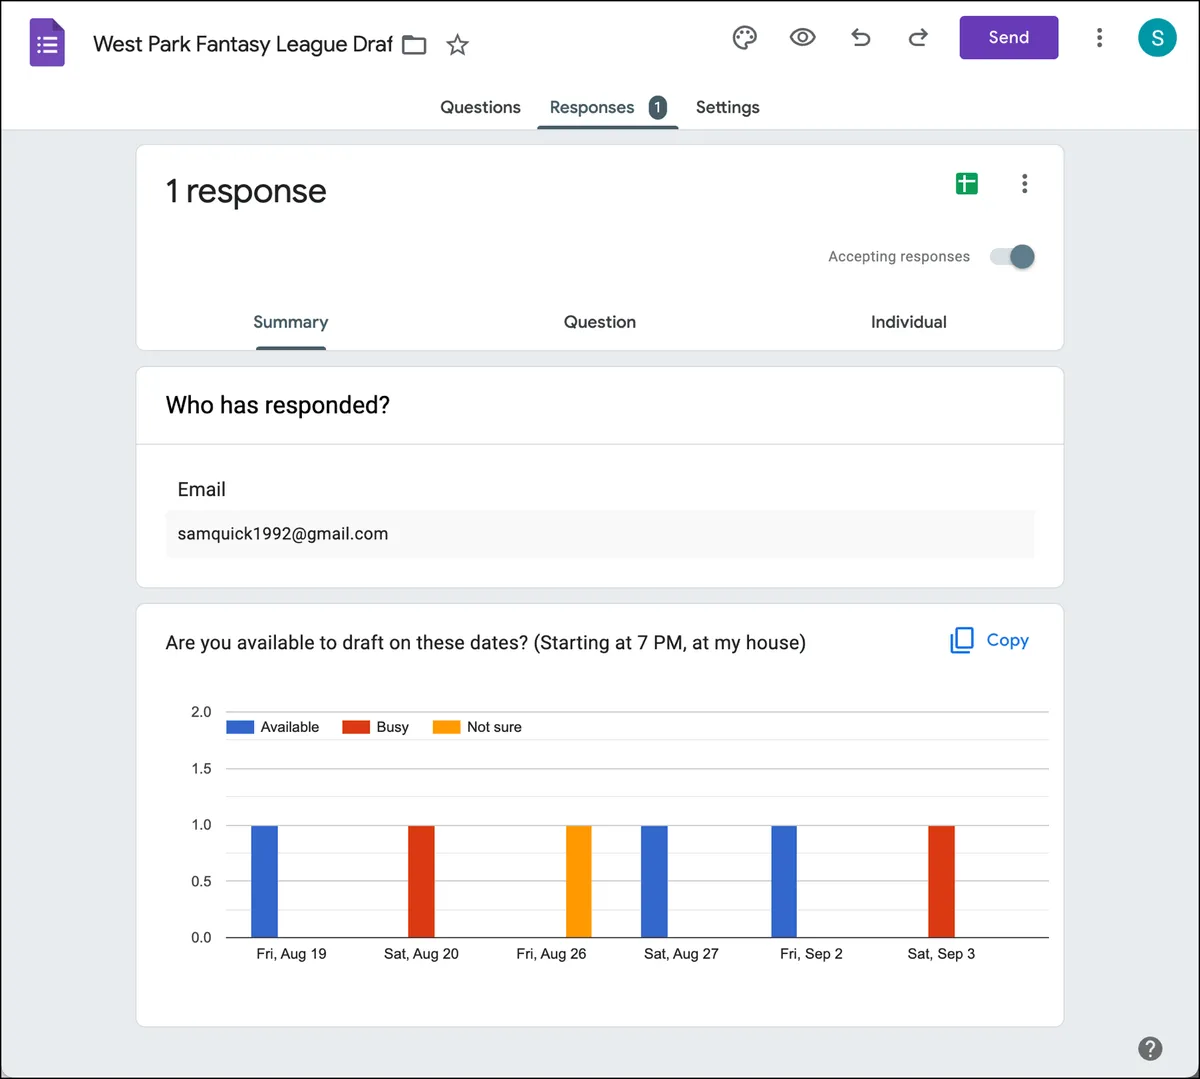Click the 'Sat, Aug 20' axis label
This screenshot has height=1079, width=1200.
[421, 954]
